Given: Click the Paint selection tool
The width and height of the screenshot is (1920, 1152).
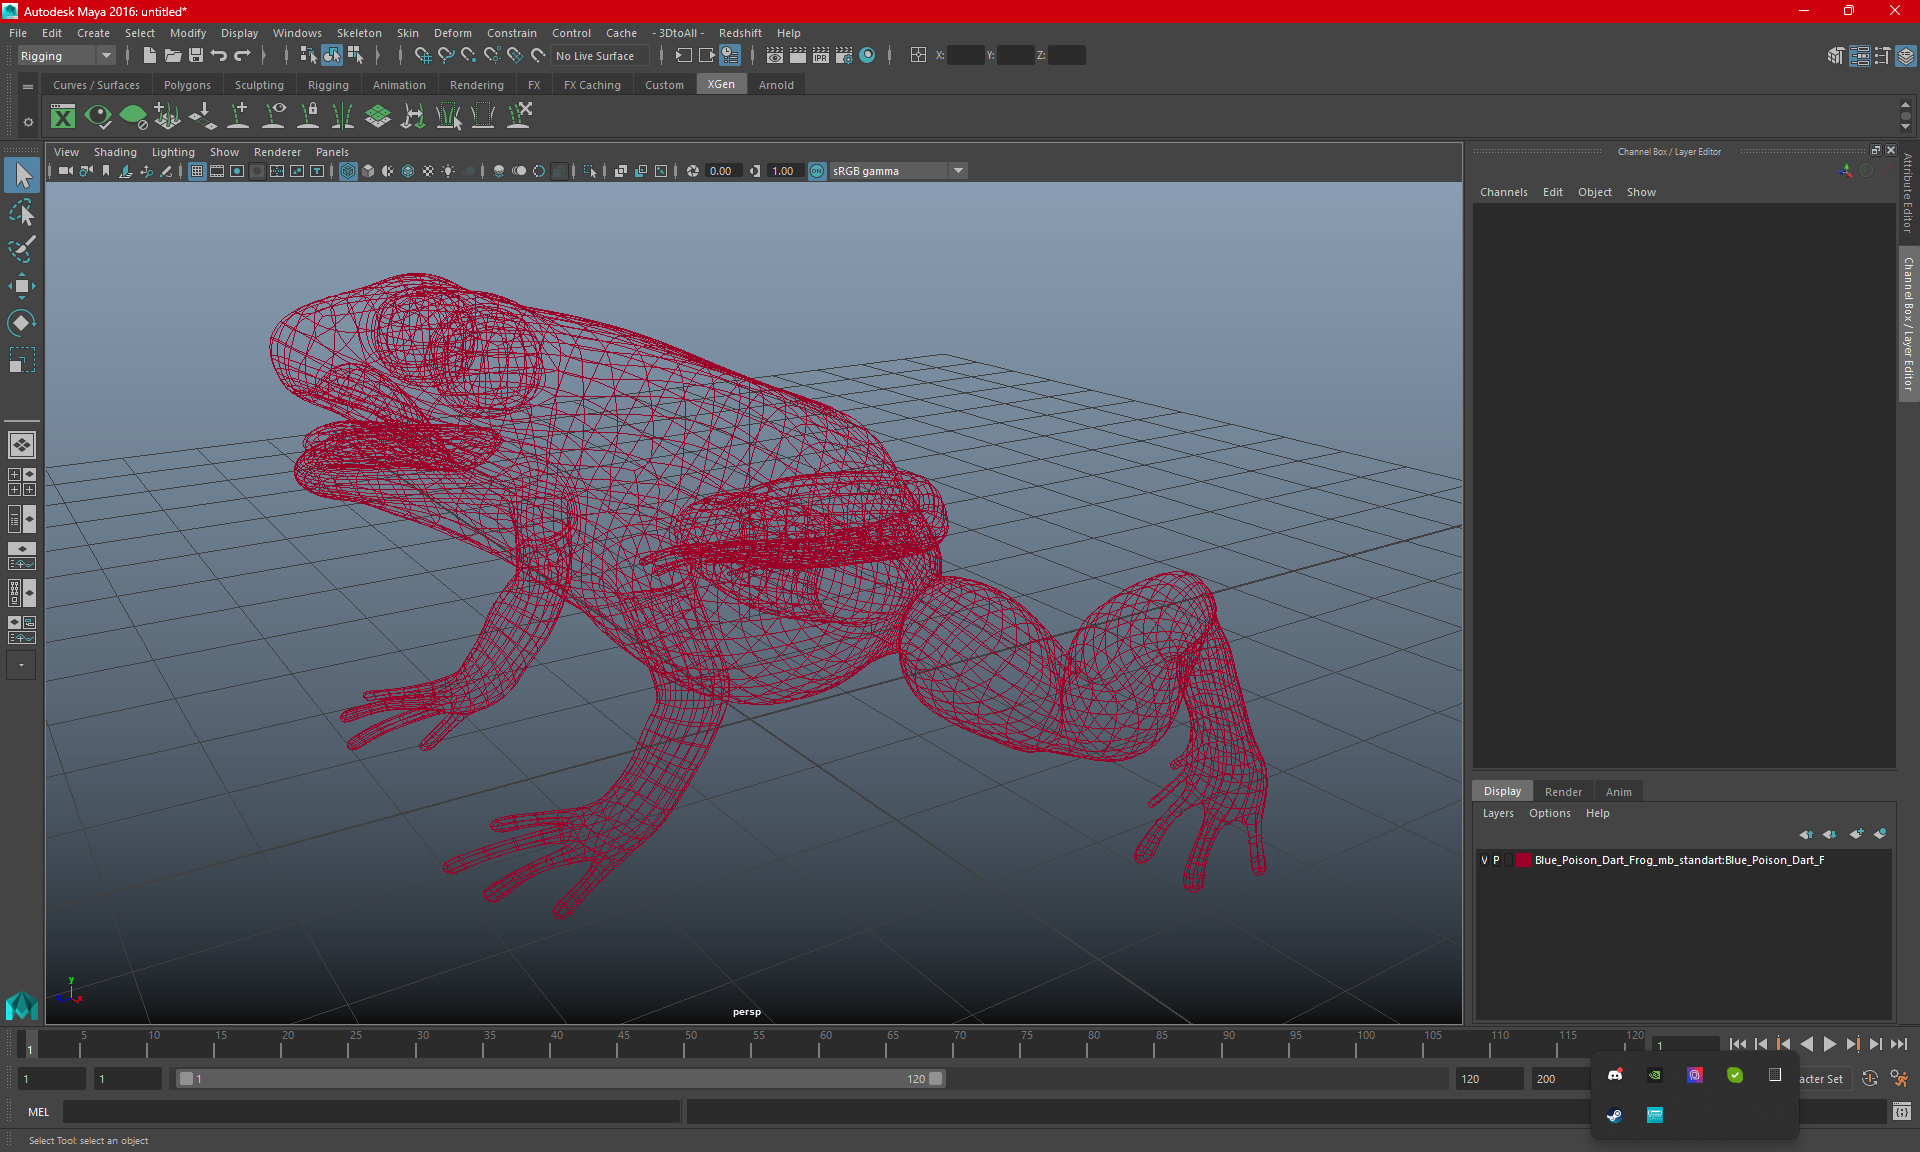Looking at the screenshot, I should (x=21, y=249).
